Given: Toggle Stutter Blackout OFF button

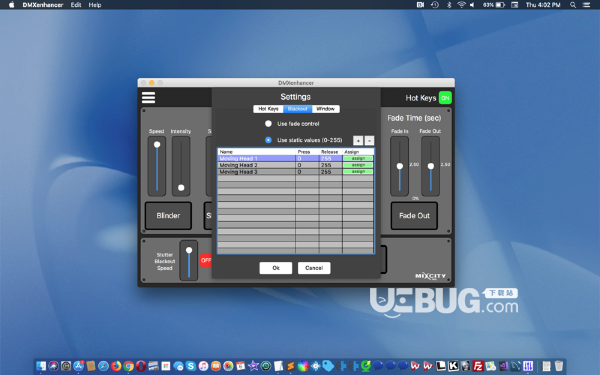Looking at the screenshot, I should pos(206,260).
